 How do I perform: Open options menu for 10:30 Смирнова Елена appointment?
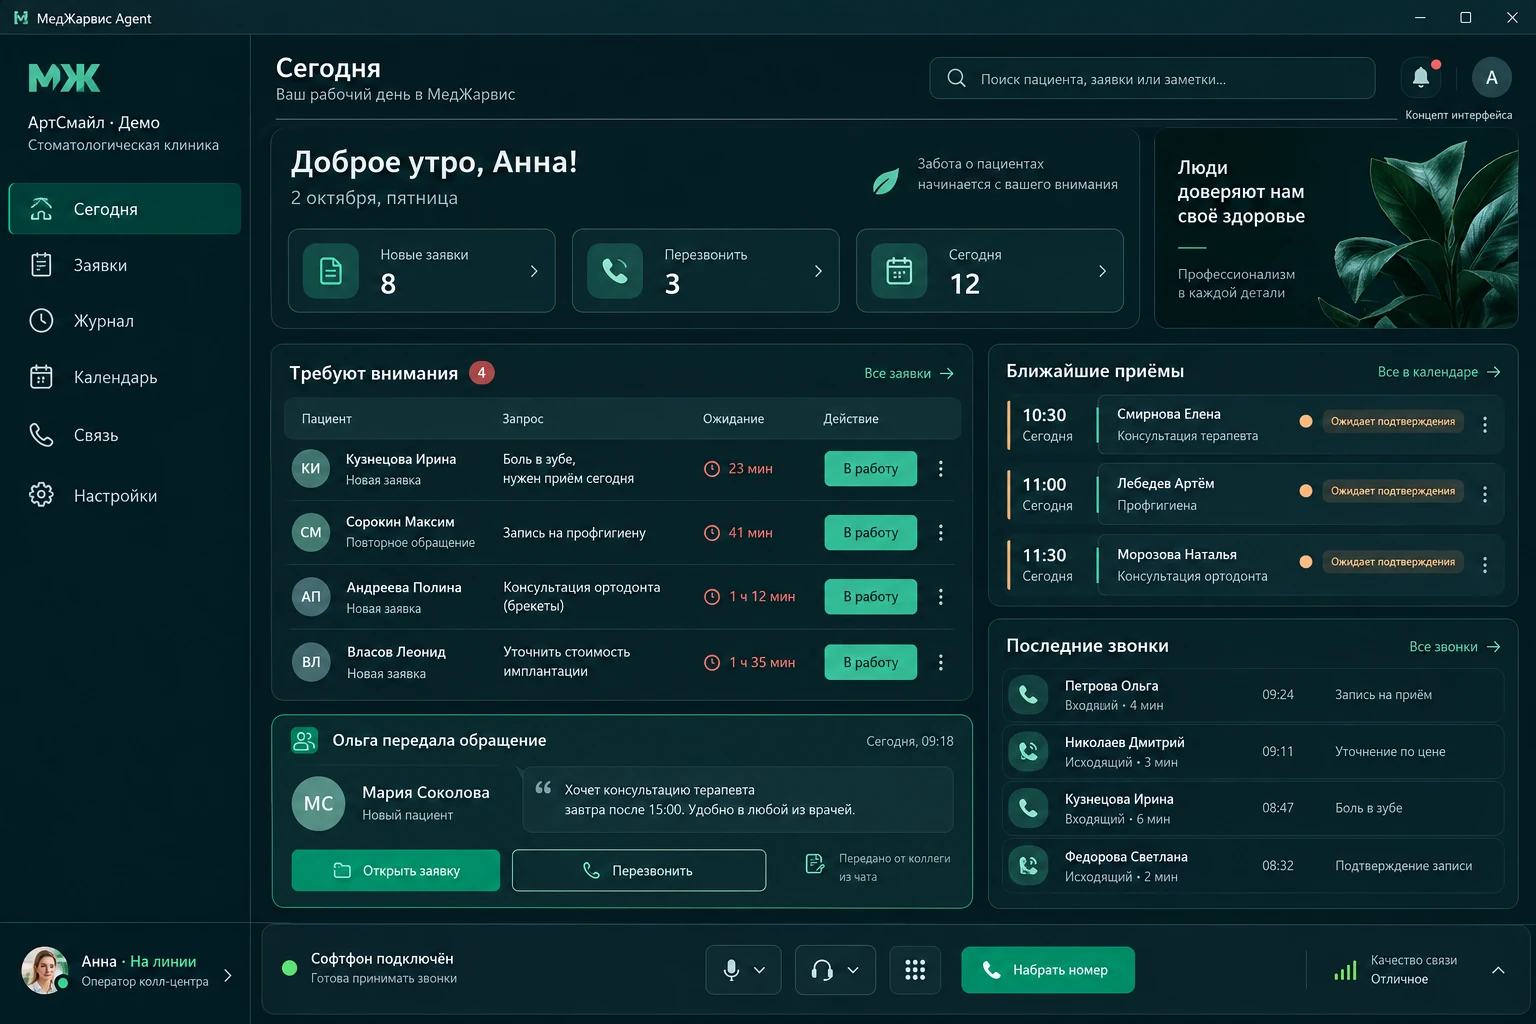[x=1485, y=424]
